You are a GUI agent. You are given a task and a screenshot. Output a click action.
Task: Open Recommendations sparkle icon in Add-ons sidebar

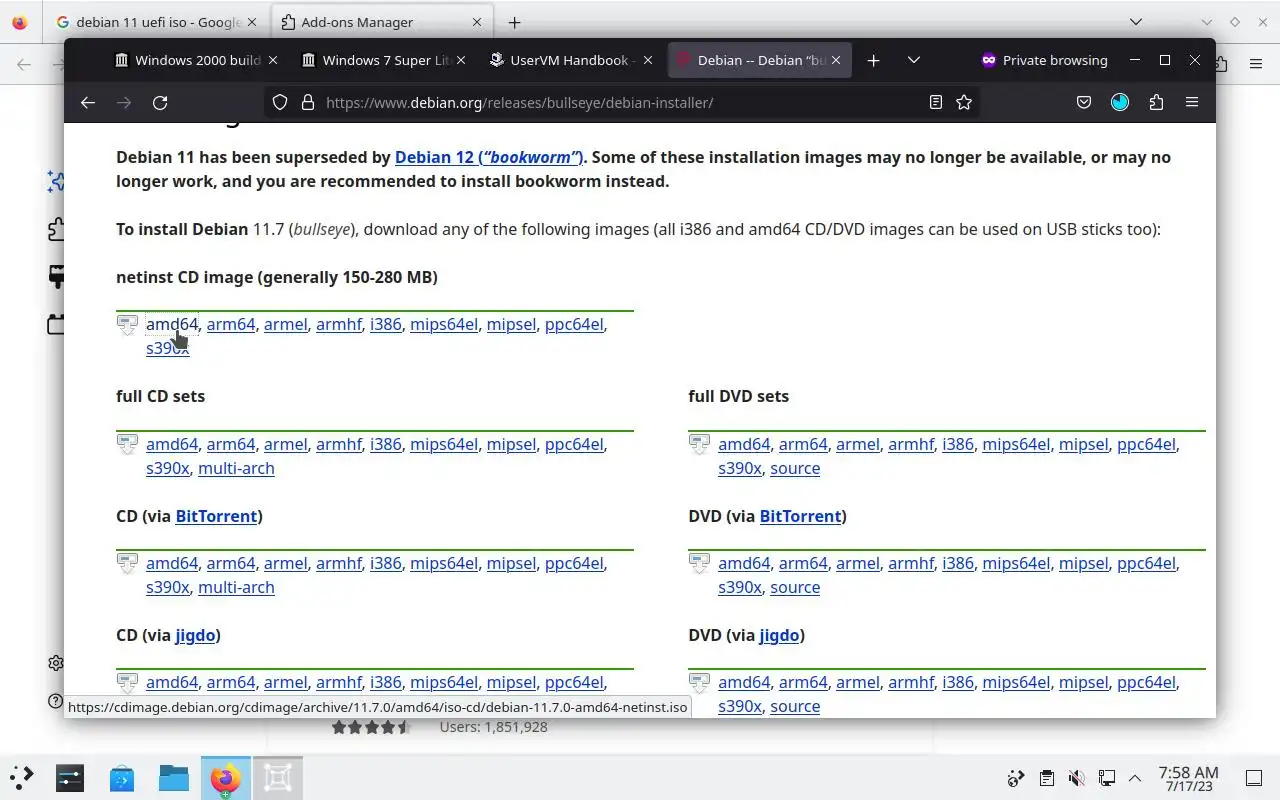coord(57,181)
